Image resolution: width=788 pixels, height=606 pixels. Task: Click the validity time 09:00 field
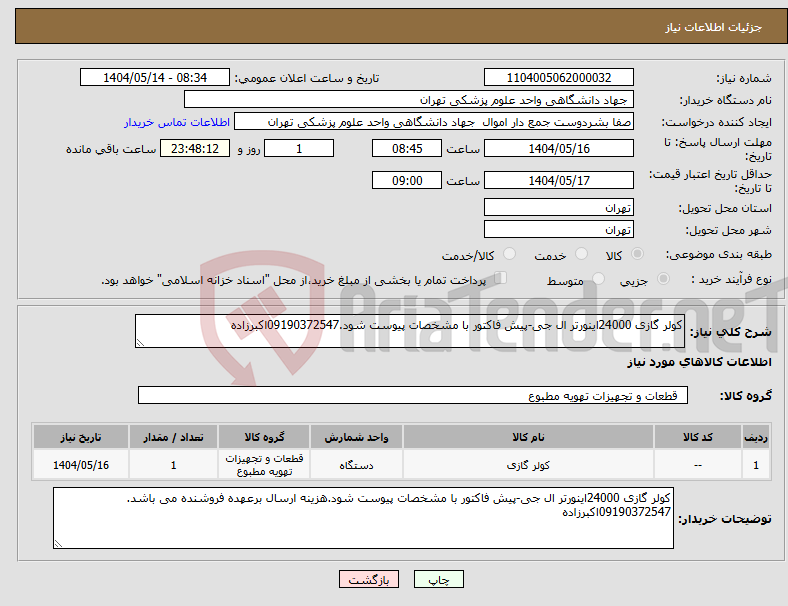click(407, 180)
